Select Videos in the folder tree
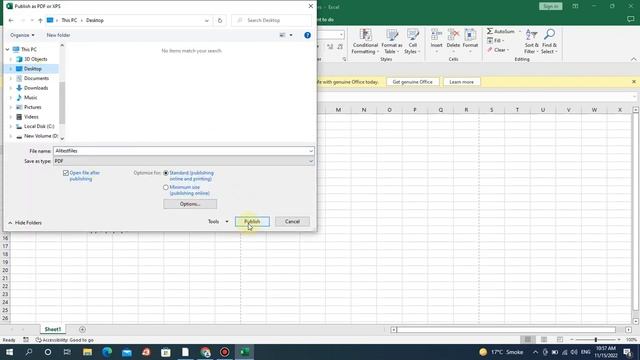This screenshot has width=640, height=360. click(x=31, y=117)
